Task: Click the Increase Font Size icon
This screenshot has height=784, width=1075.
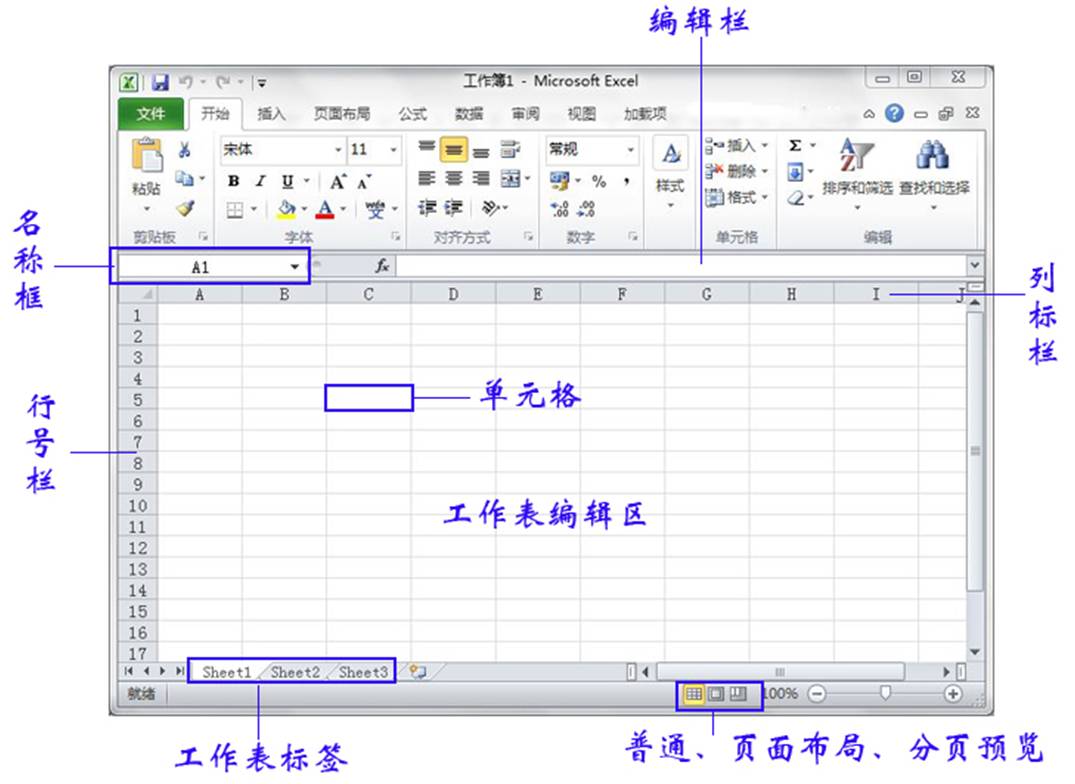Action: 337,182
